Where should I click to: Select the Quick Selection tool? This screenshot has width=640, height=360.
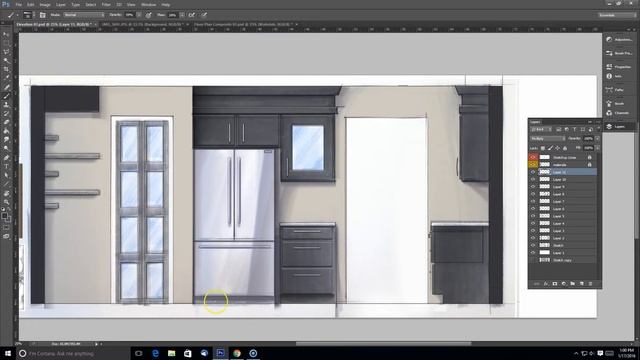pyautogui.click(x=6, y=60)
